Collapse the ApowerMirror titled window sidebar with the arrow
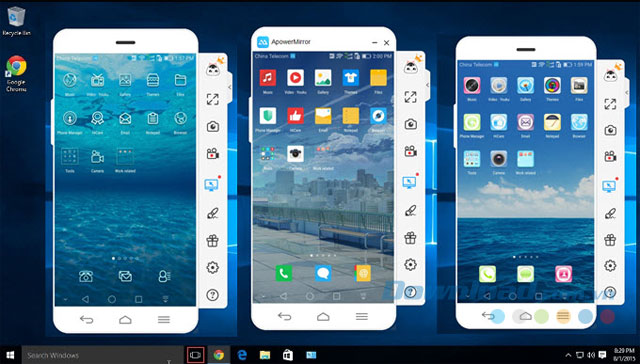 [427, 85]
